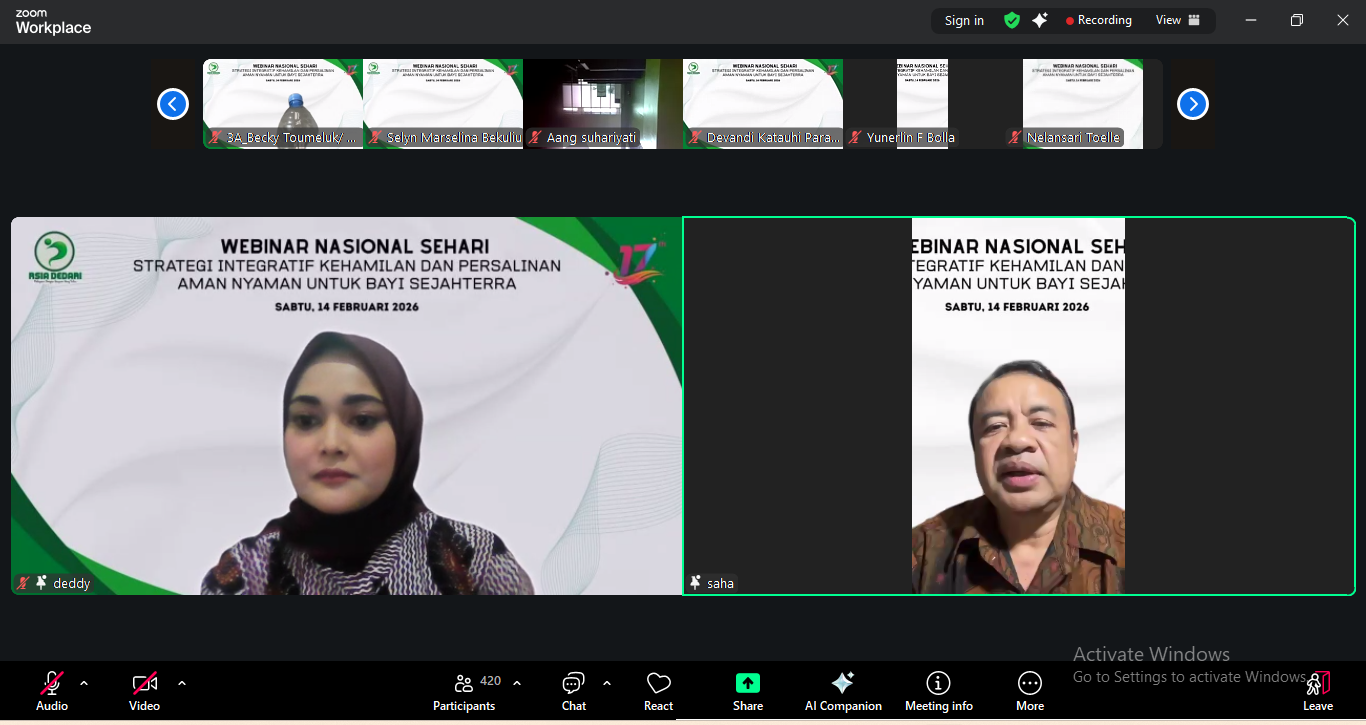This screenshot has height=725, width=1366.
Task: Click the encryption shield icon
Action: (1012, 20)
